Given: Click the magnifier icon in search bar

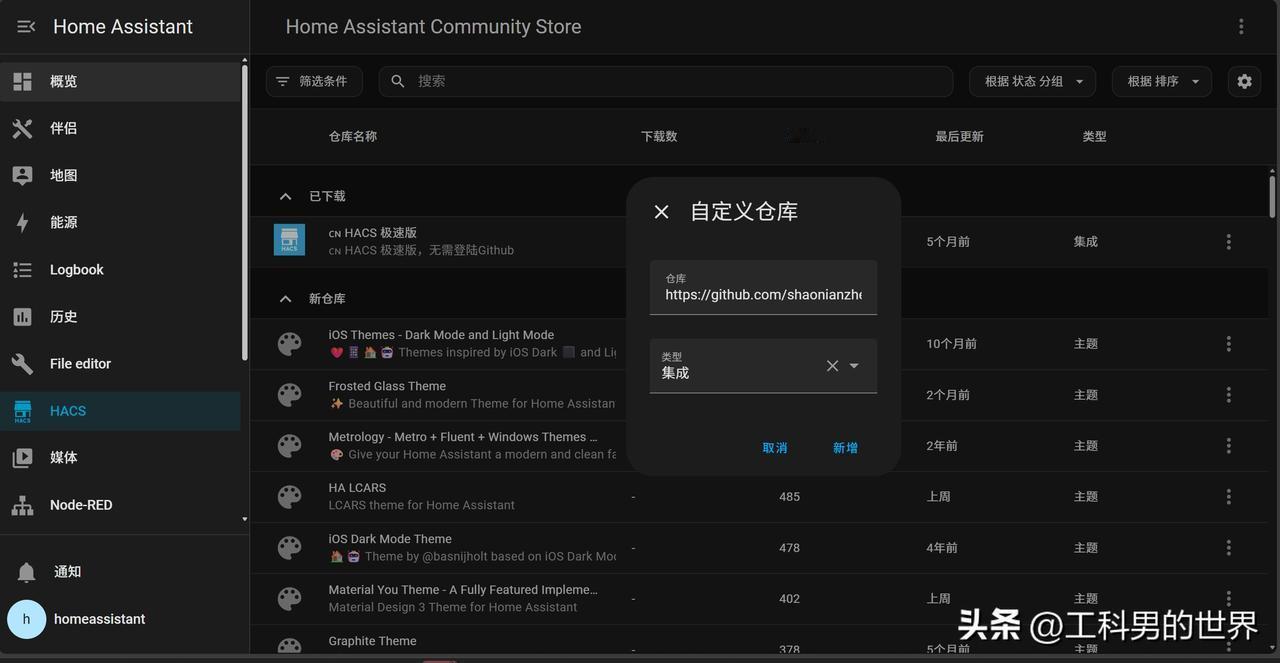Looking at the screenshot, I should pyautogui.click(x=398, y=81).
